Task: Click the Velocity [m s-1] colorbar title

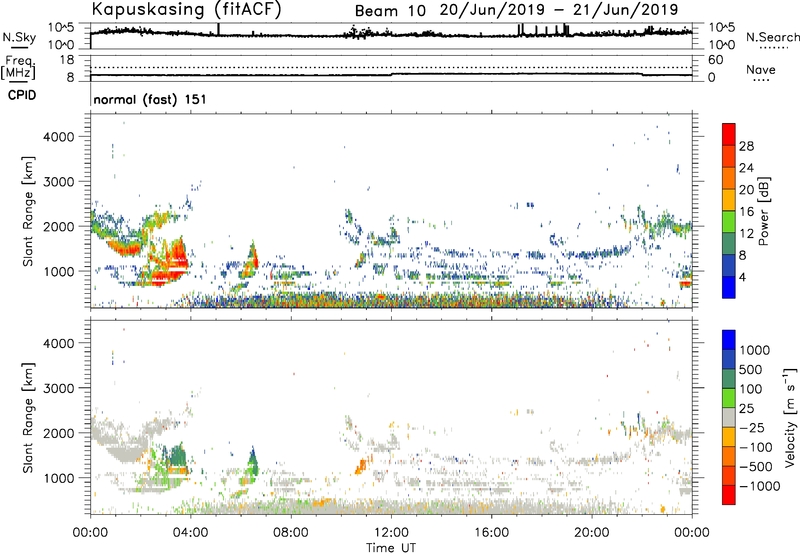Action: (790, 417)
